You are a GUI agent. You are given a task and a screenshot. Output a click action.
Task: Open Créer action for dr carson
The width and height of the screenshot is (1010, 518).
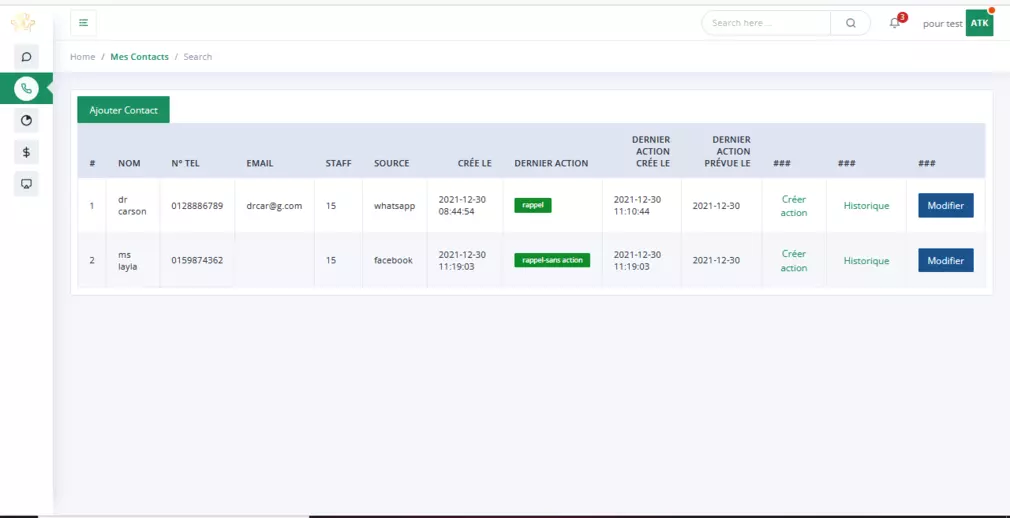[794, 206]
